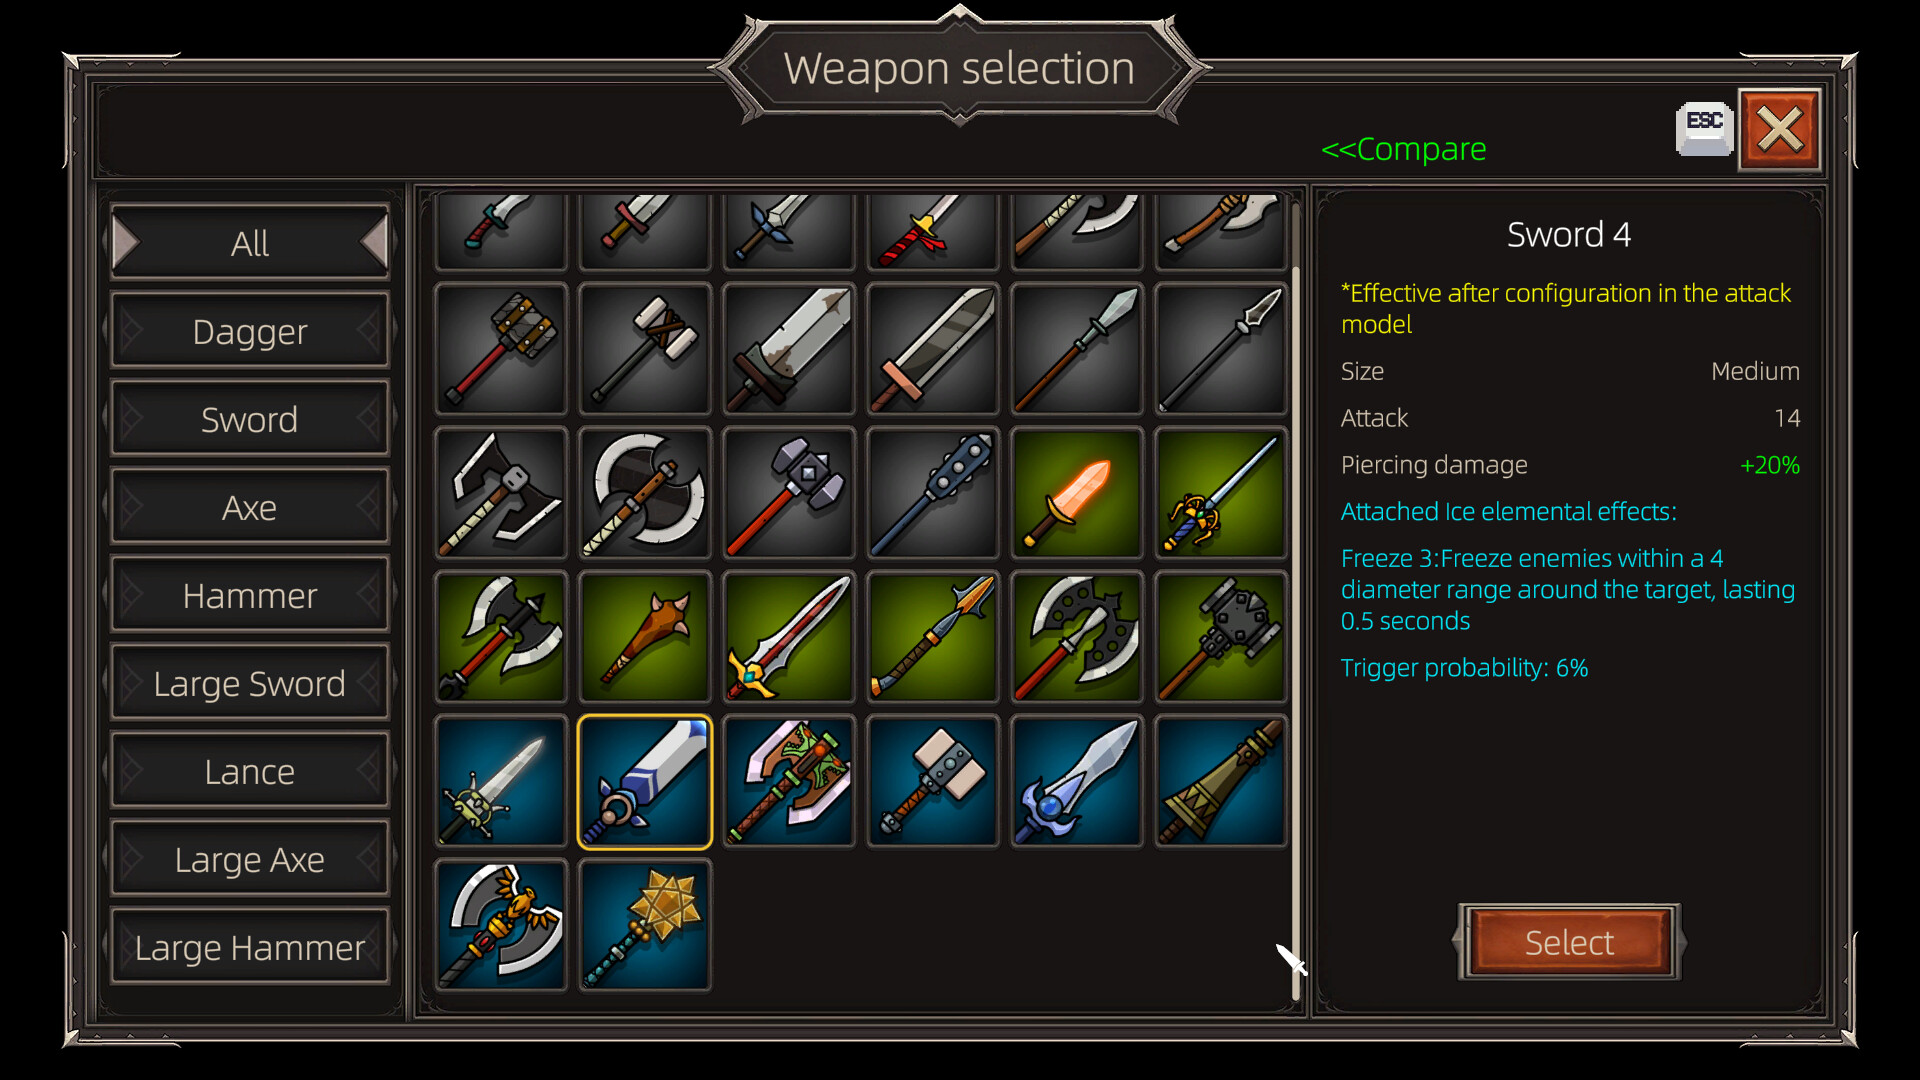Choose the wide rusty cleaver sword icon
1920x1080 pixels.
pos(789,349)
